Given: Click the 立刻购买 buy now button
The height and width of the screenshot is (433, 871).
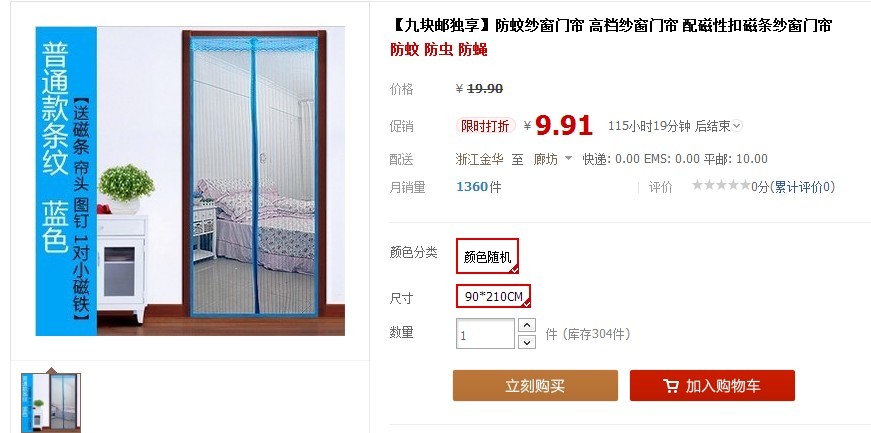Looking at the screenshot, I should tap(535, 386).
